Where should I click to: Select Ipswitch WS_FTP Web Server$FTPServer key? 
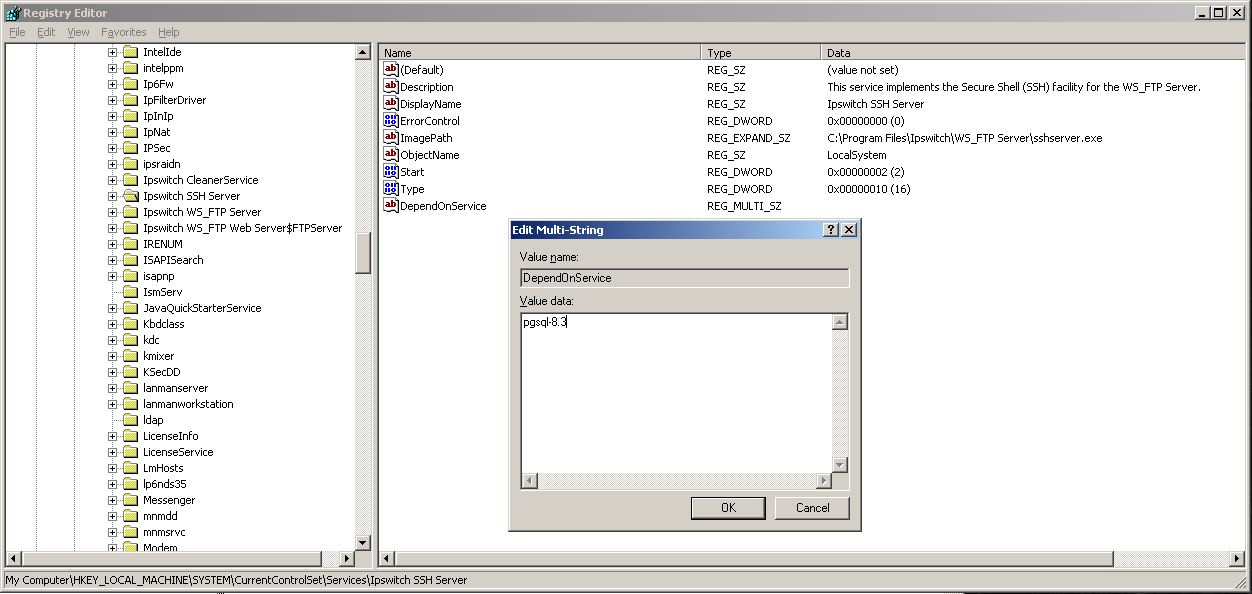pos(242,228)
